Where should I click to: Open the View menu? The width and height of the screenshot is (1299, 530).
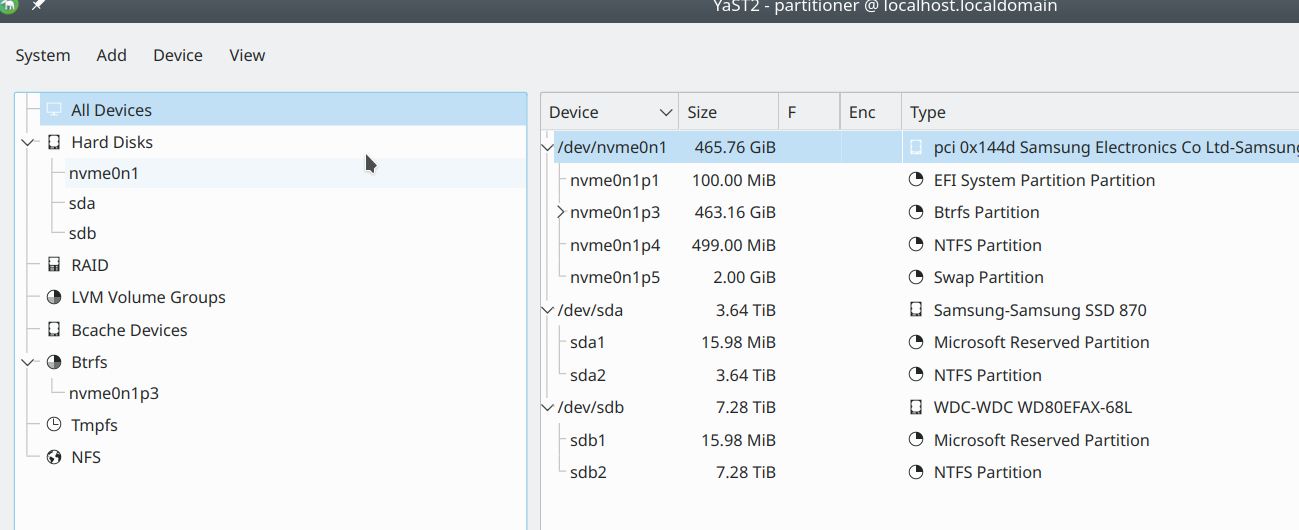[x=247, y=55]
